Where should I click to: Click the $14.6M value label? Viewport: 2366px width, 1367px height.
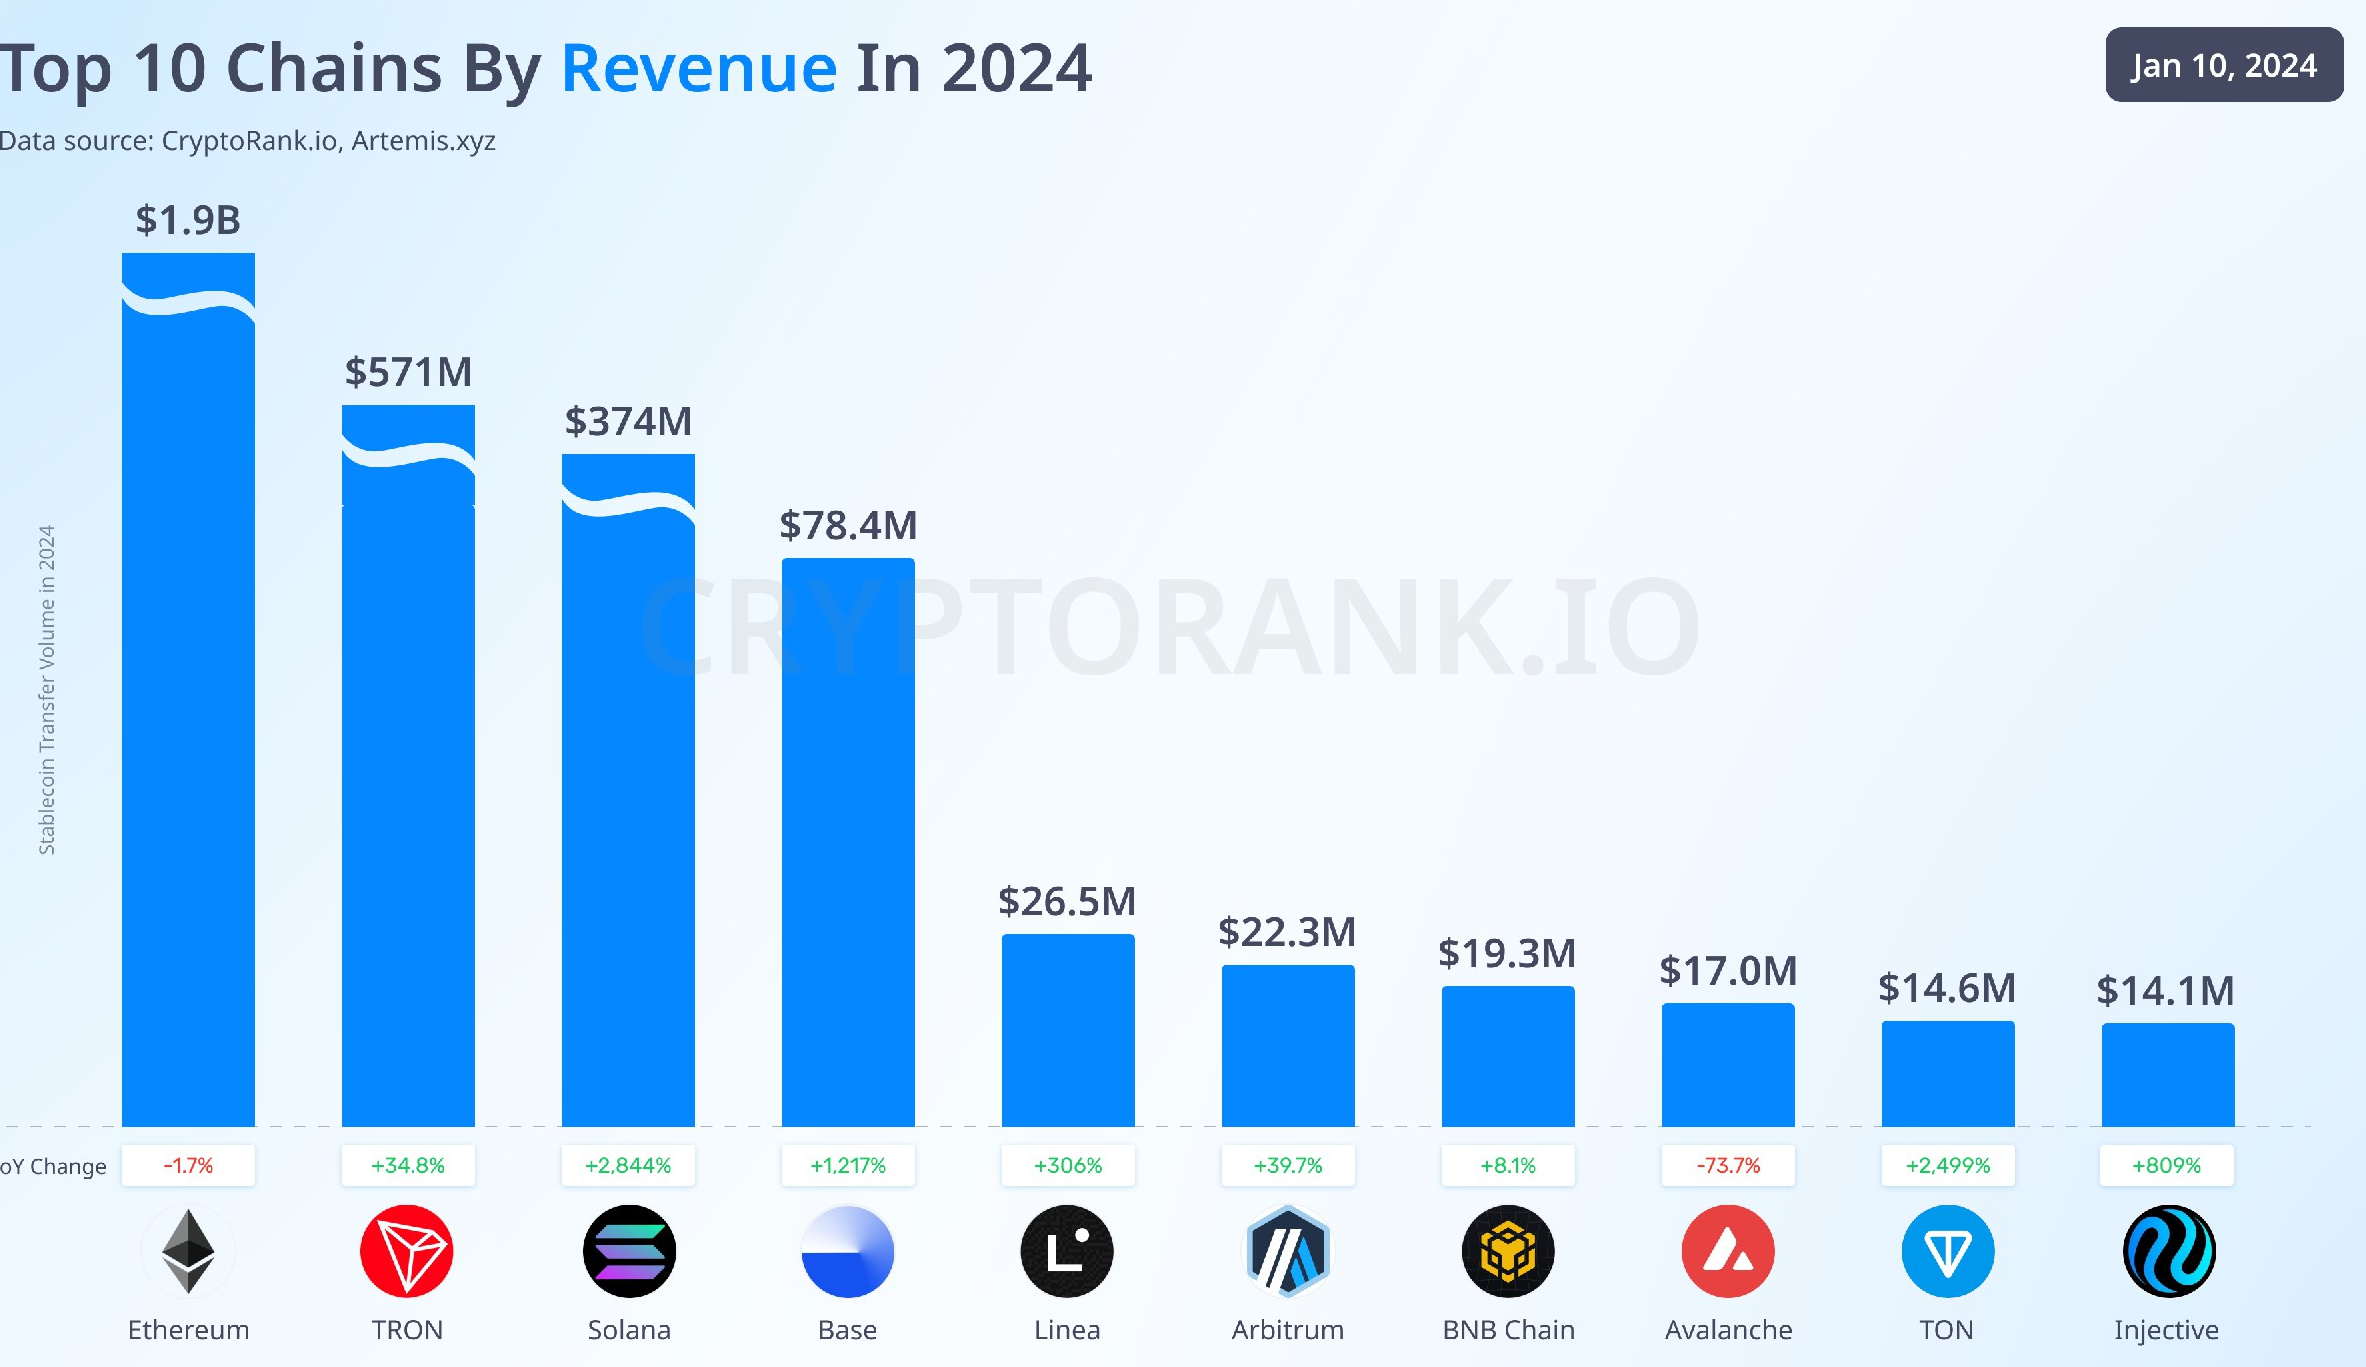(x=1947, y=988)
